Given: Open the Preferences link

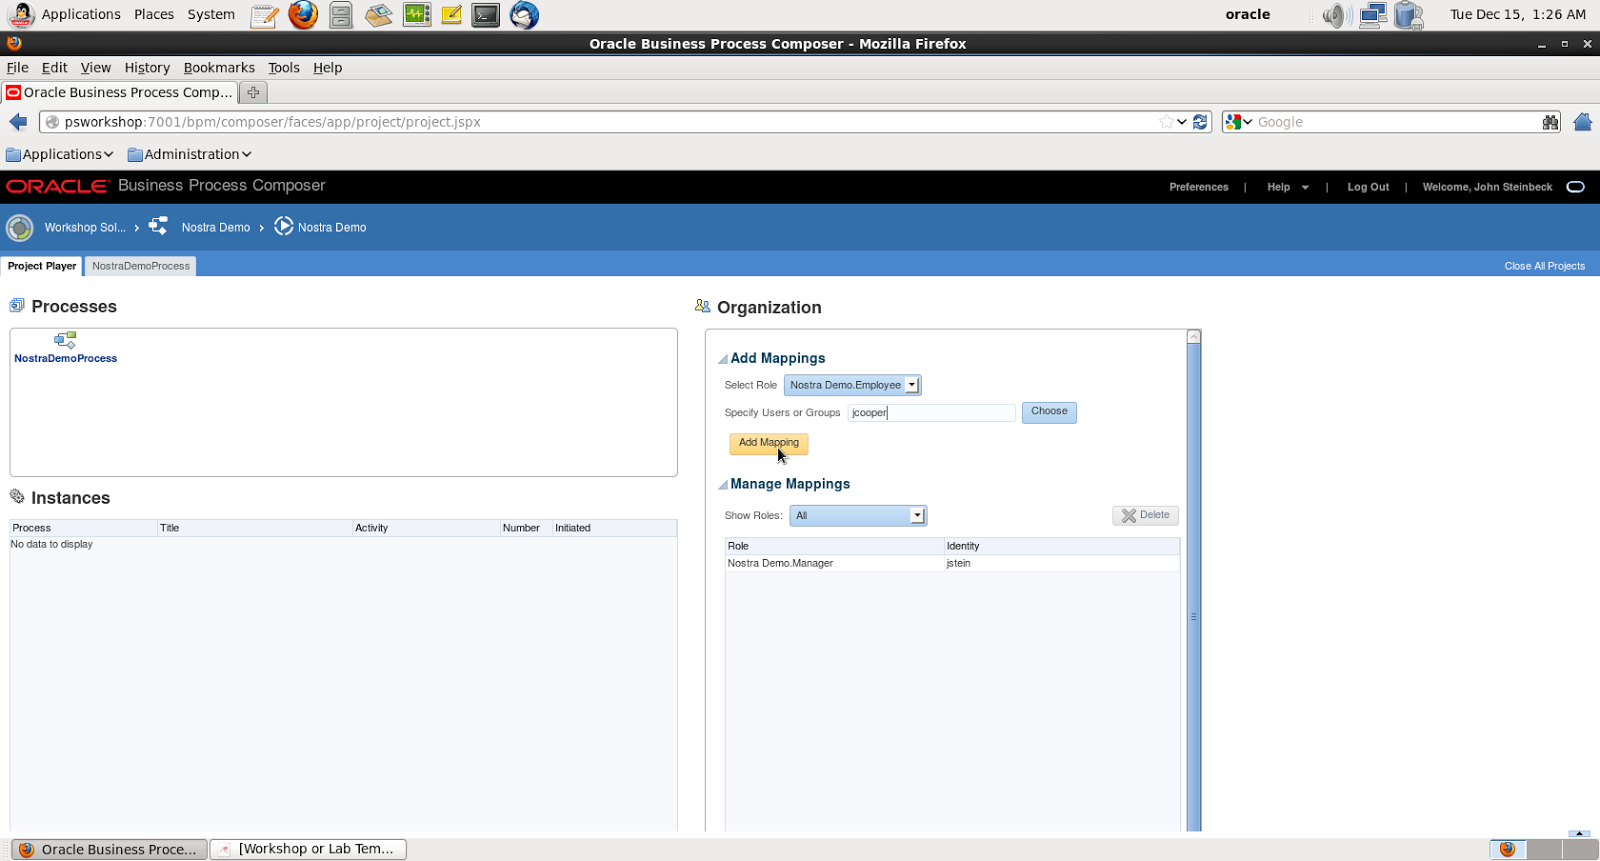Looking at the screenshot, I should pyautogui.click(x=1199, y=187).
